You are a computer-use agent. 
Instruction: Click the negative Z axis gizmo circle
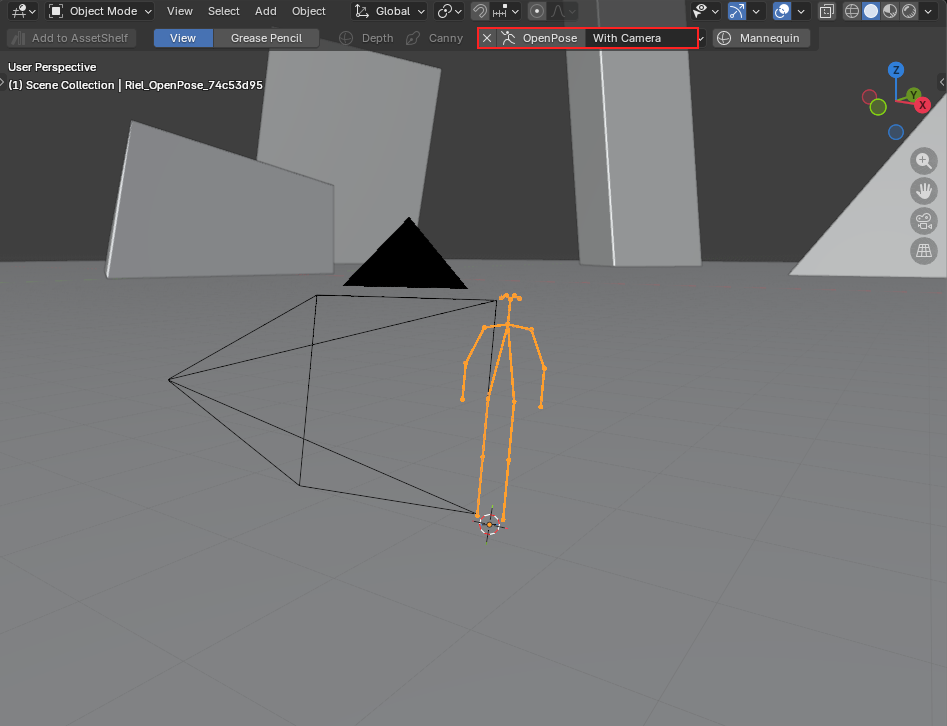pyautogui.click(x=896, y=132)
